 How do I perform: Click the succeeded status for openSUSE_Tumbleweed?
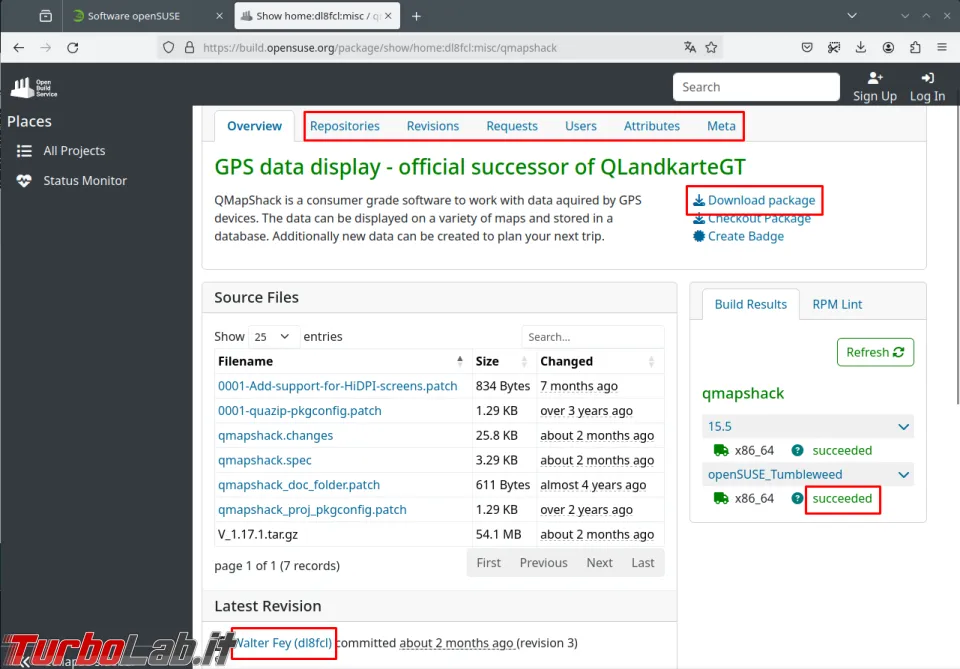842,499
